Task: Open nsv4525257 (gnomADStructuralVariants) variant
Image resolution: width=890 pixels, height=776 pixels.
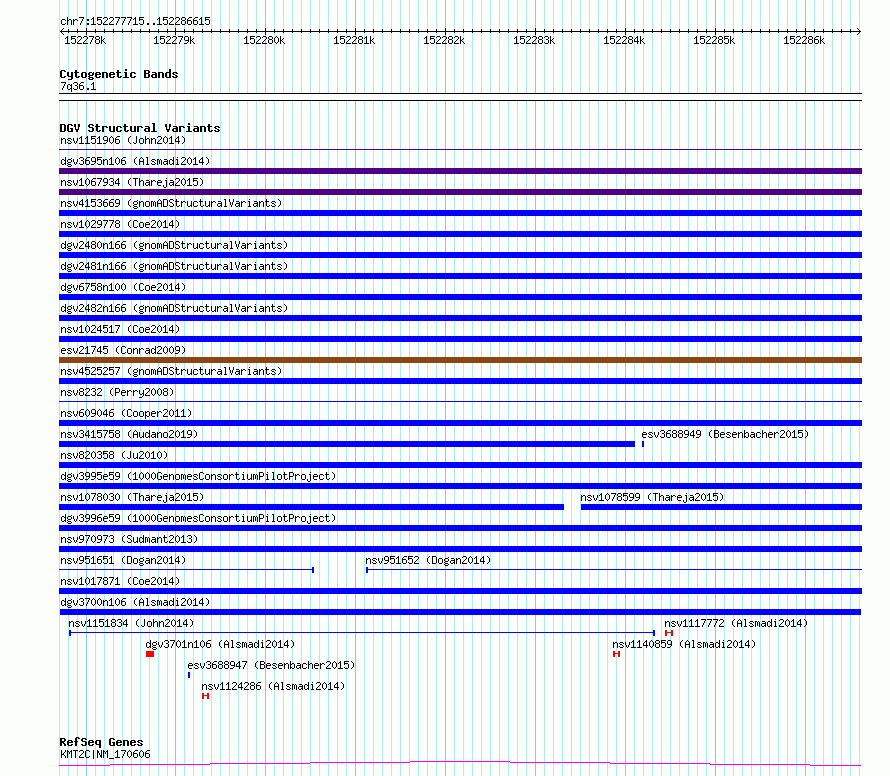Action: (x=171, y=371)
